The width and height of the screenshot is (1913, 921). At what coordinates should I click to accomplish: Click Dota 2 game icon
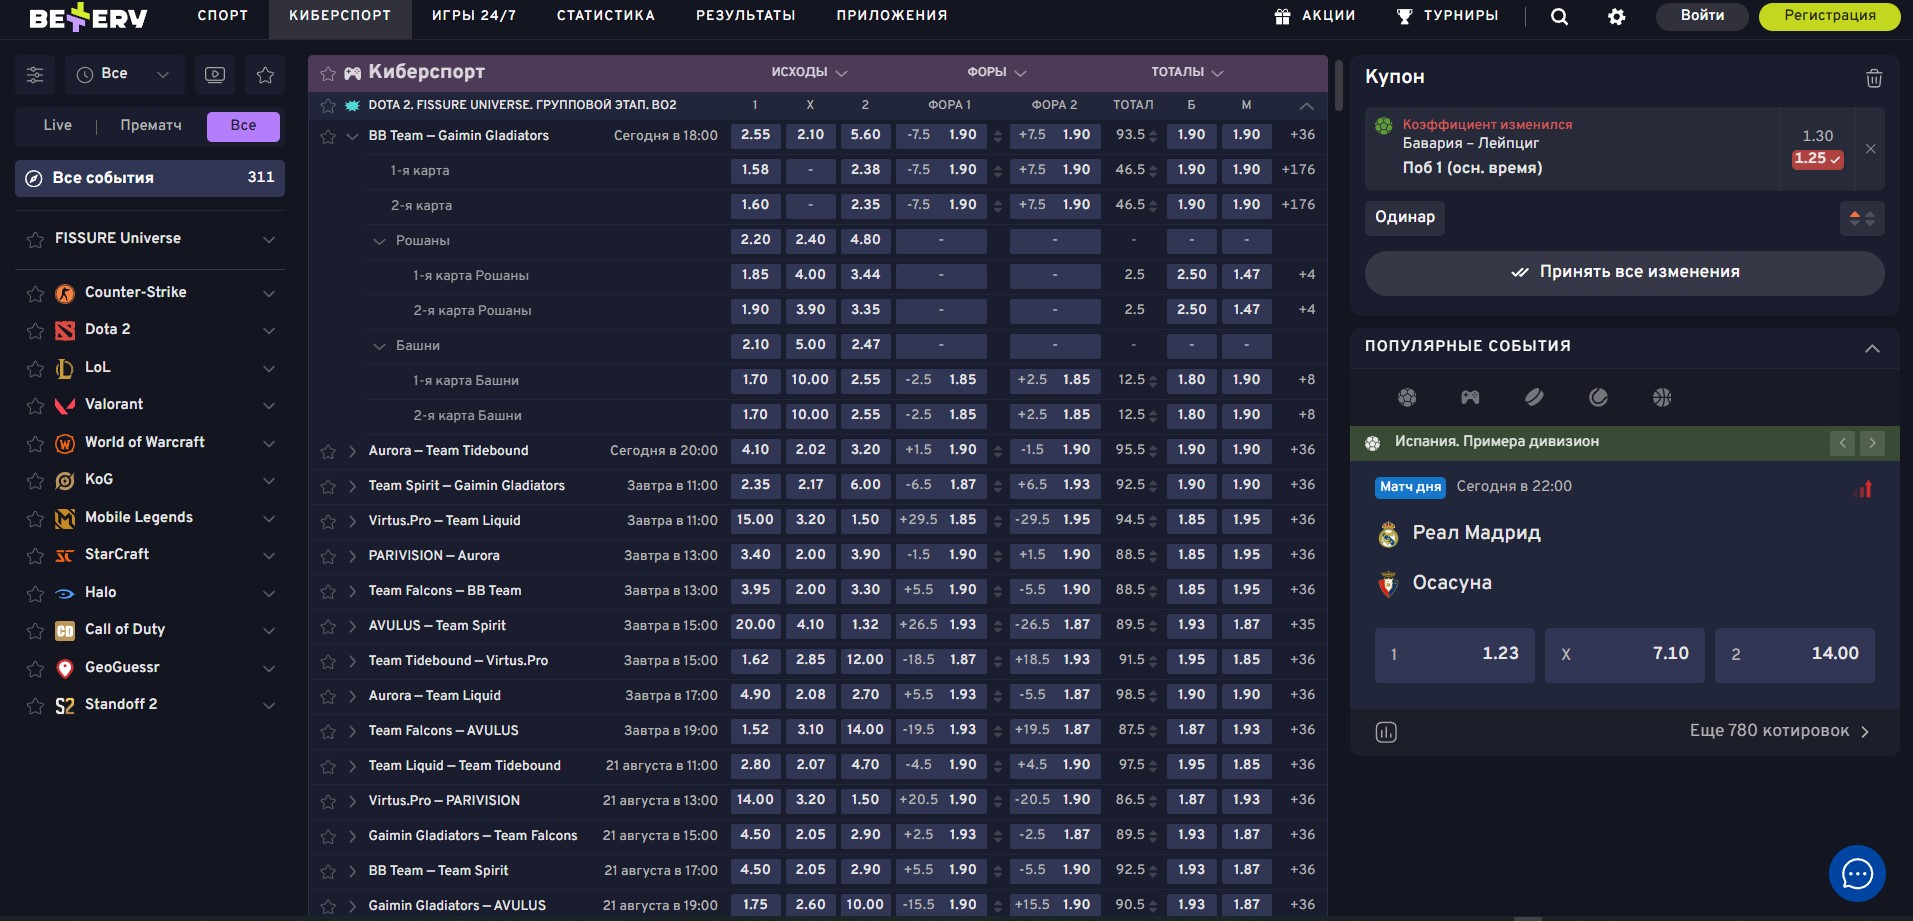(65, 330)
